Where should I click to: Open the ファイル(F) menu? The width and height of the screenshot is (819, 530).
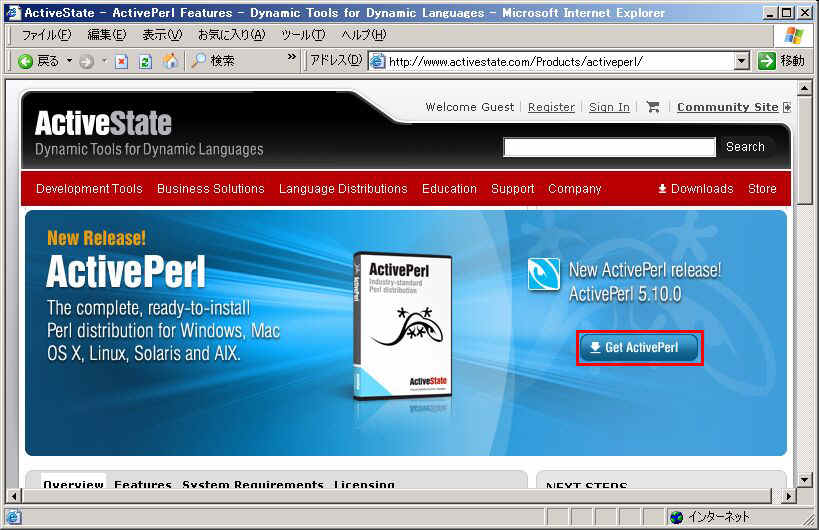click(x=46, y=35)
